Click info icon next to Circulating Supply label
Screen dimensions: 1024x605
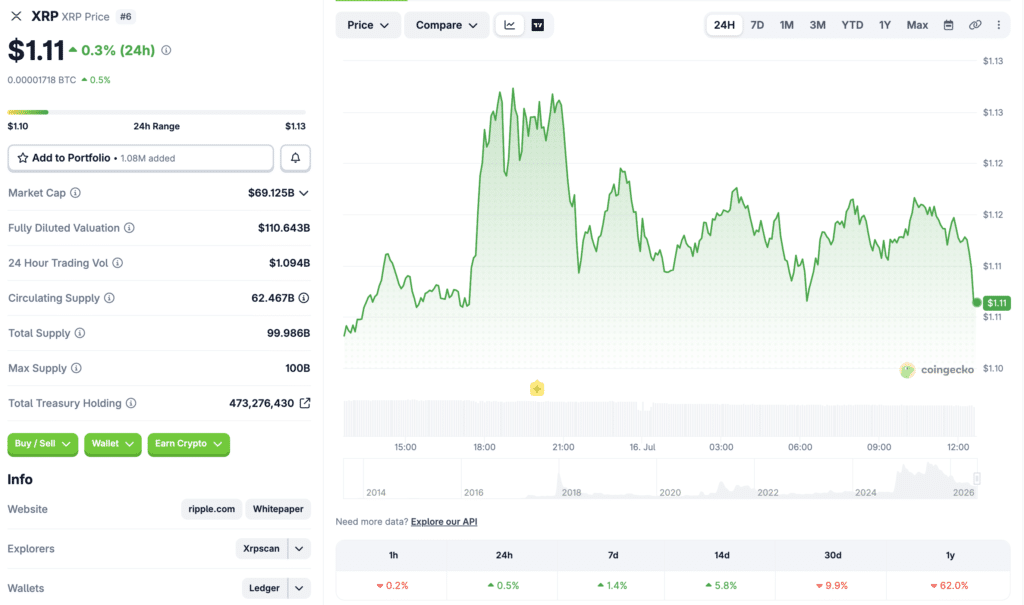(109, 298)
